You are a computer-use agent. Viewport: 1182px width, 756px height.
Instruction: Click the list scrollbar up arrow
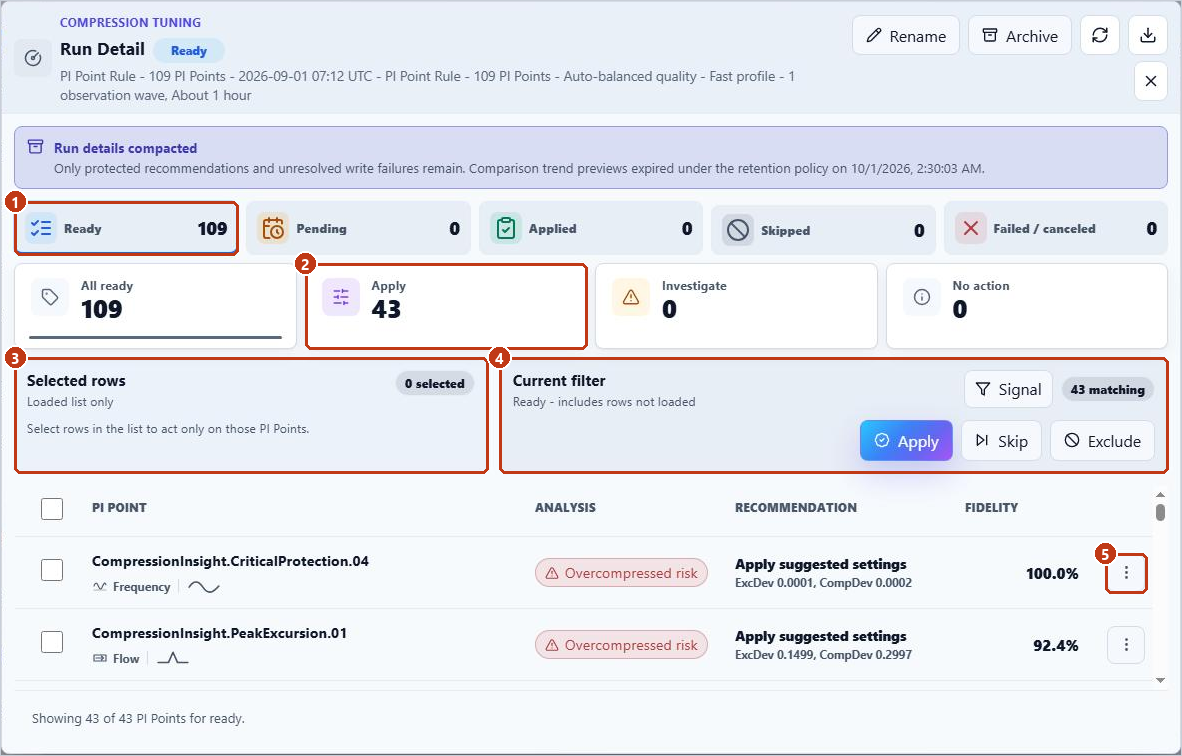pyautogui.click(x=1160, y=495)
